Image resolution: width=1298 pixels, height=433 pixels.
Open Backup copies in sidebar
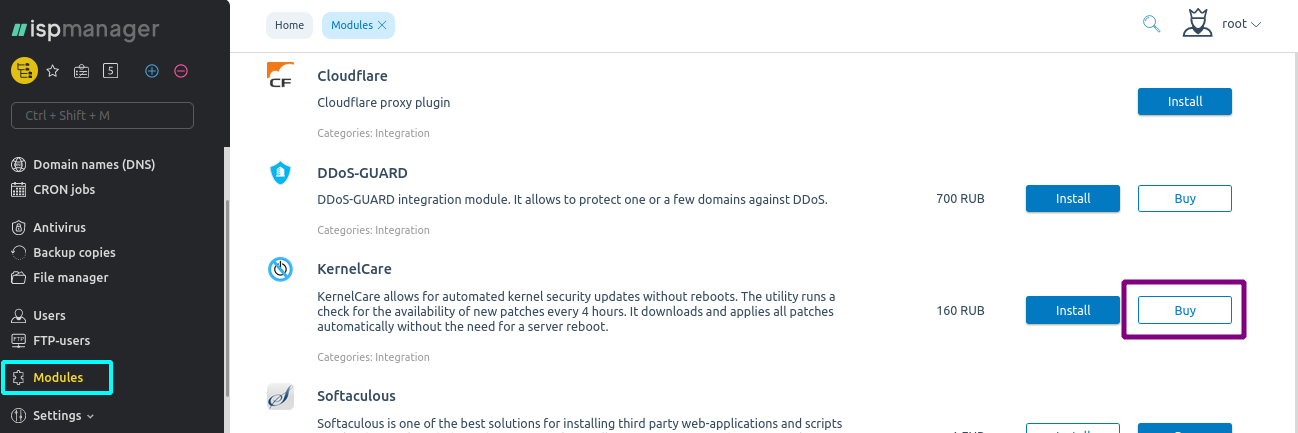[74, 252]
